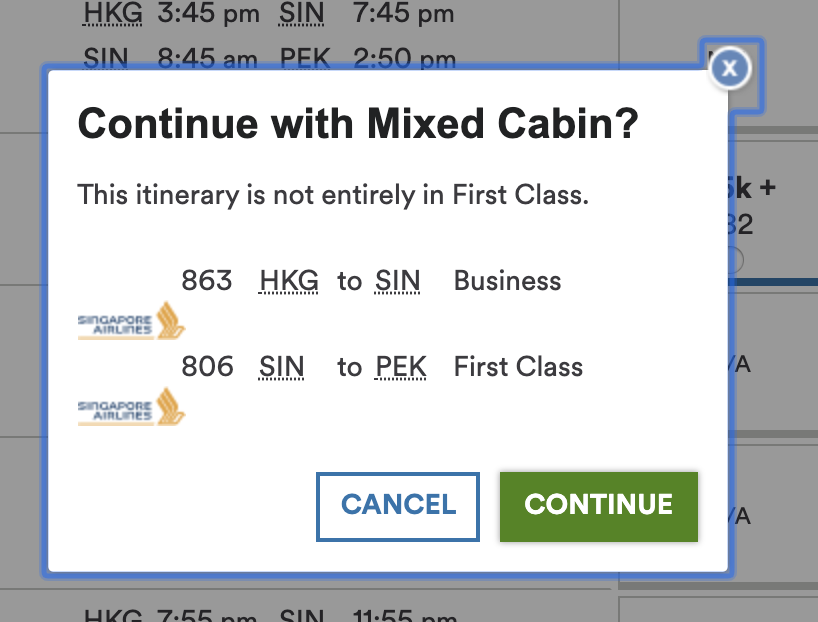The height and width of the screenshot is (622, 818).
Task: Click SIN code beside 11:55 pm arrival
Action: tap(302, 616)
